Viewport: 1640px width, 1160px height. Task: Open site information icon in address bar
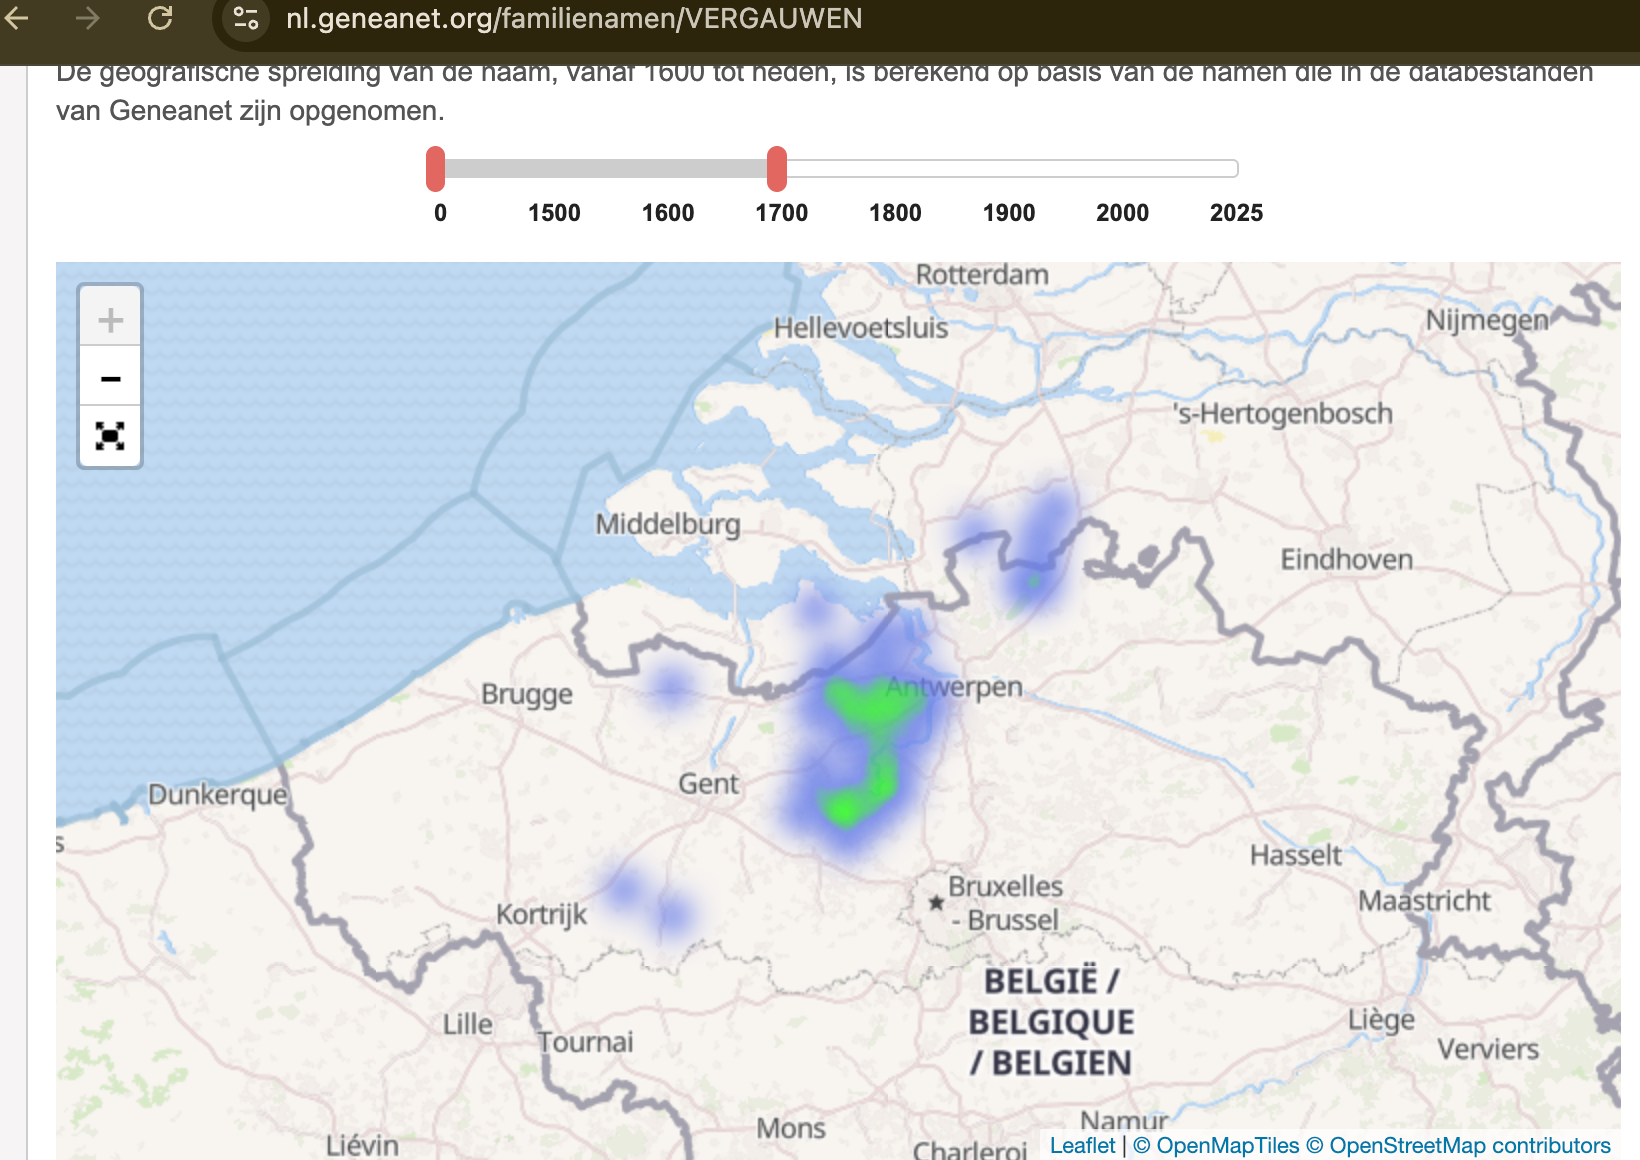(x=246, y=18)
